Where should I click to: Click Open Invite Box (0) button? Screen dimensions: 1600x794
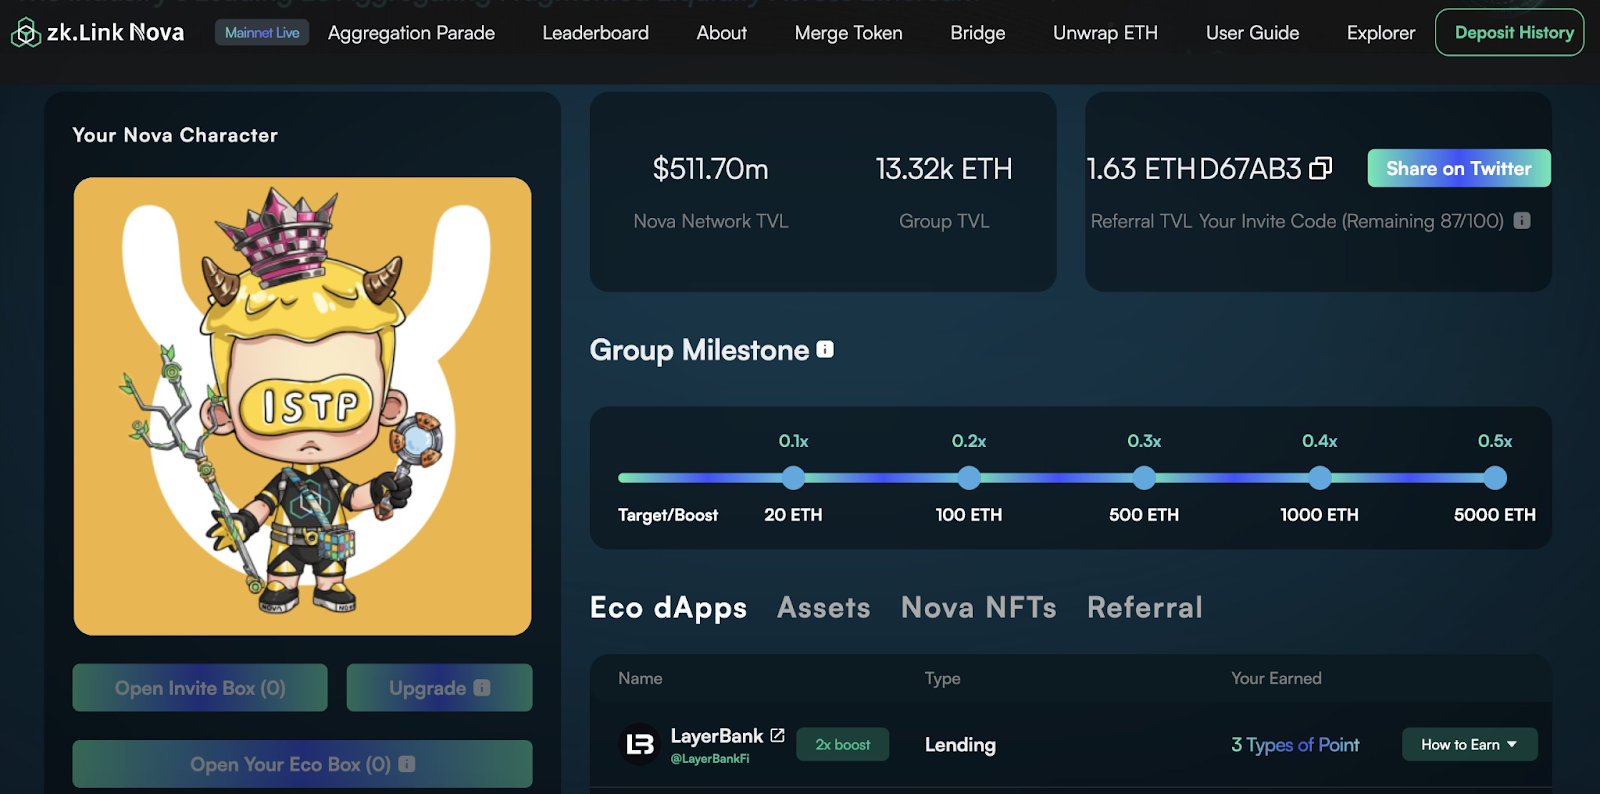(200, 688)
